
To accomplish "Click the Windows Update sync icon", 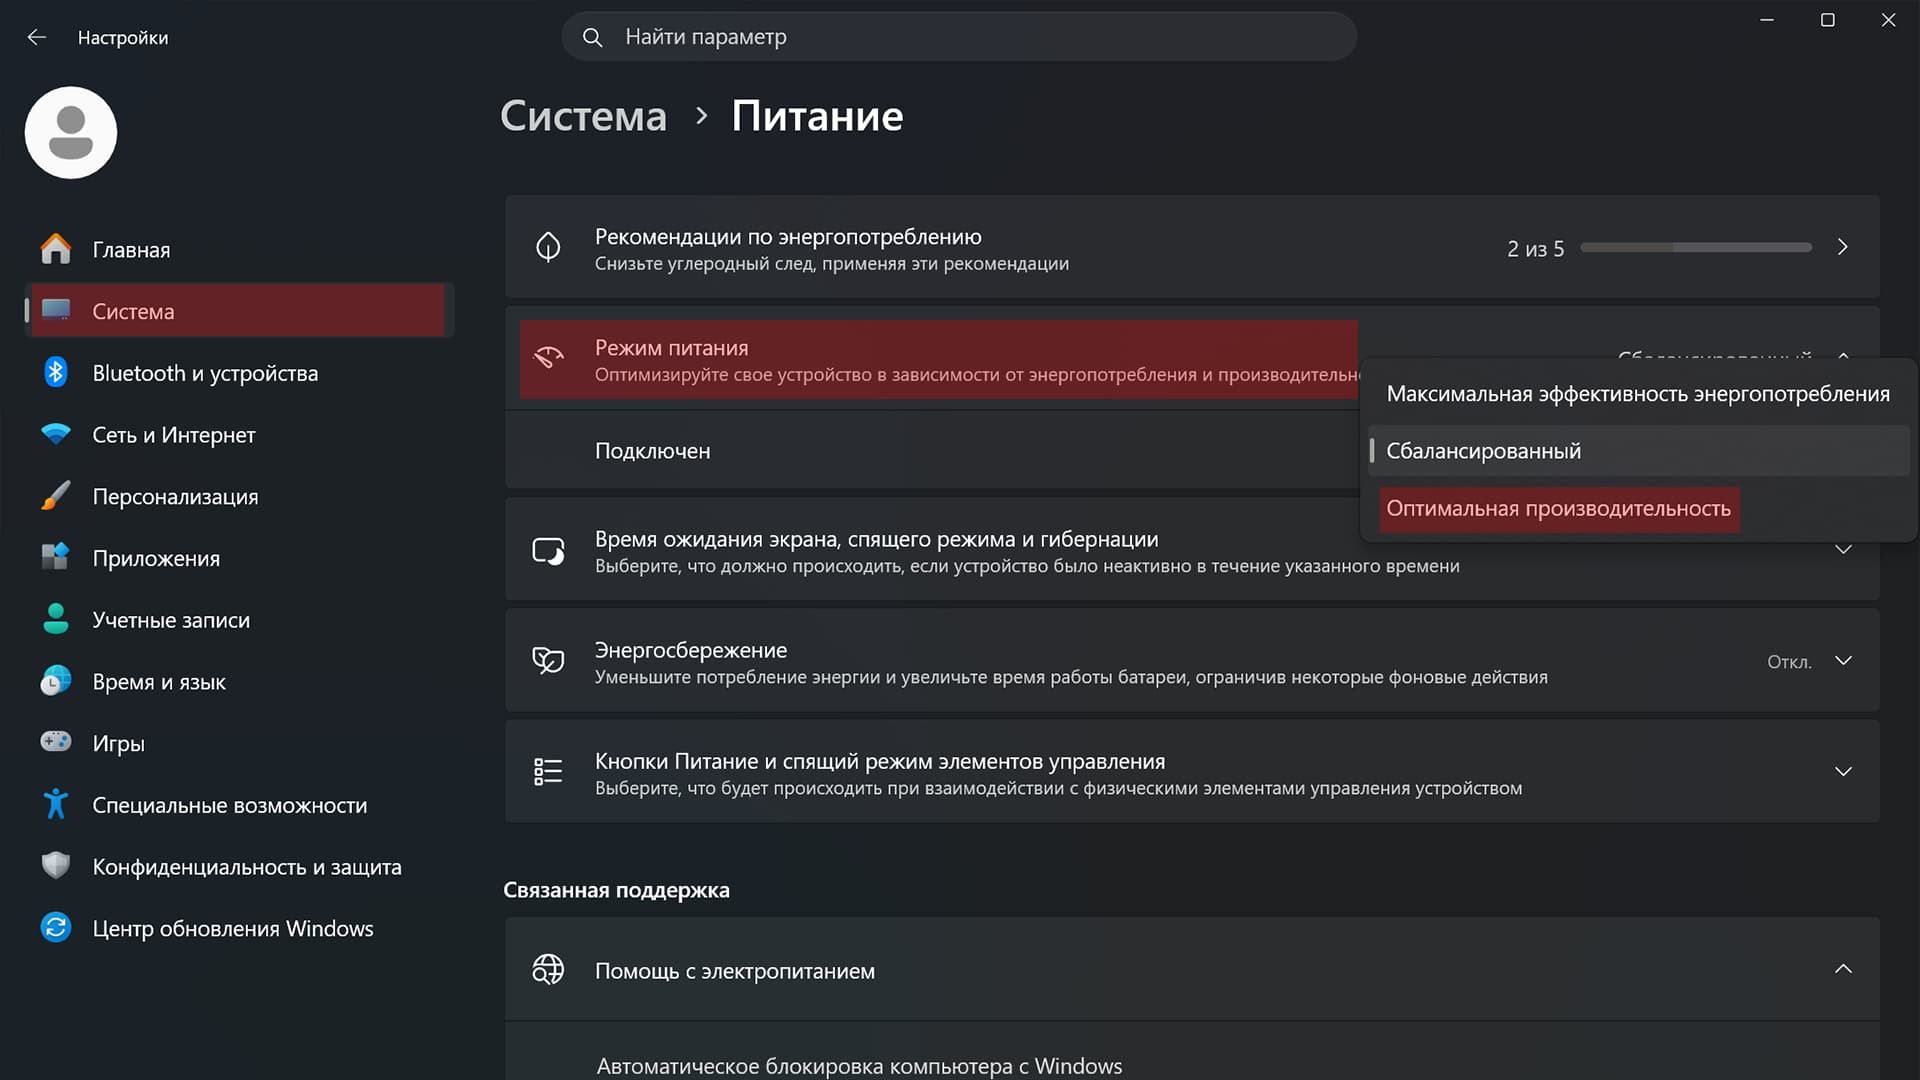I will (x=56, y=927).
